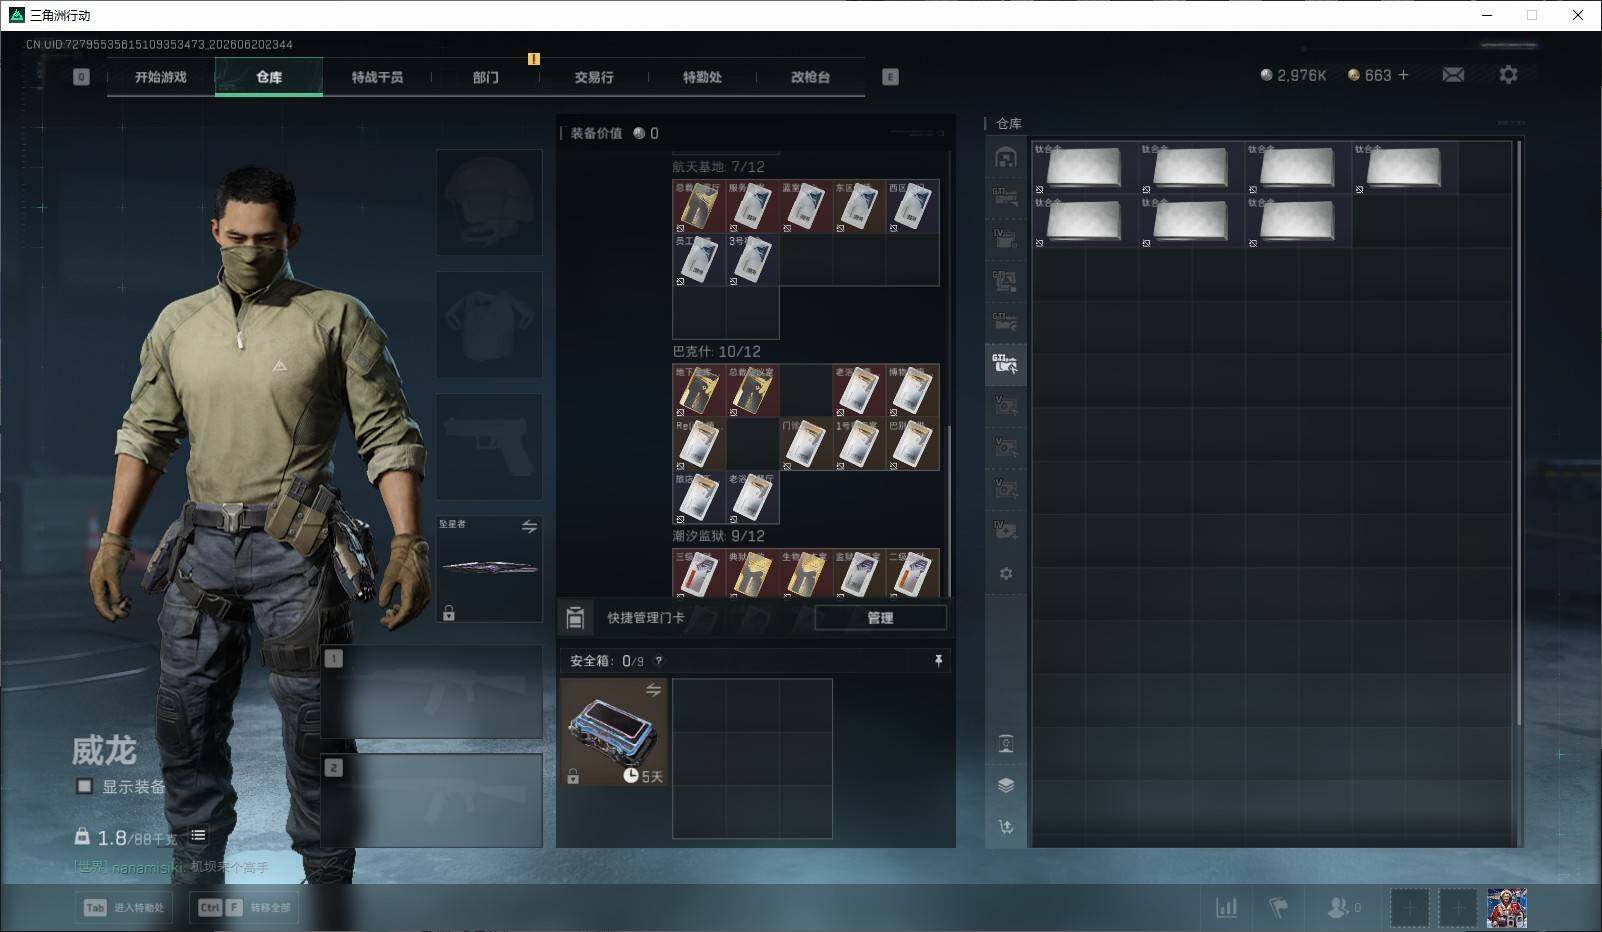Pin the 安全箱 panel

pyautogui.click(x=938, y=661)
